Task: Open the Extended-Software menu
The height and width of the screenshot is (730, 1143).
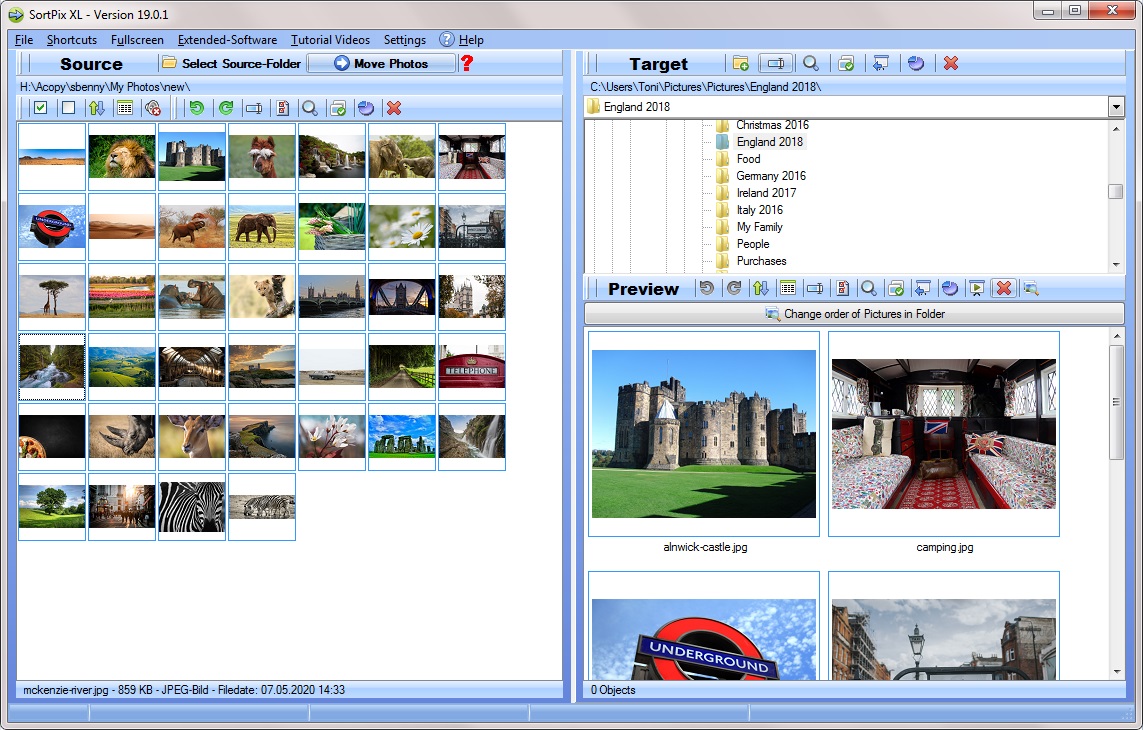Action: tap(227, 40)
